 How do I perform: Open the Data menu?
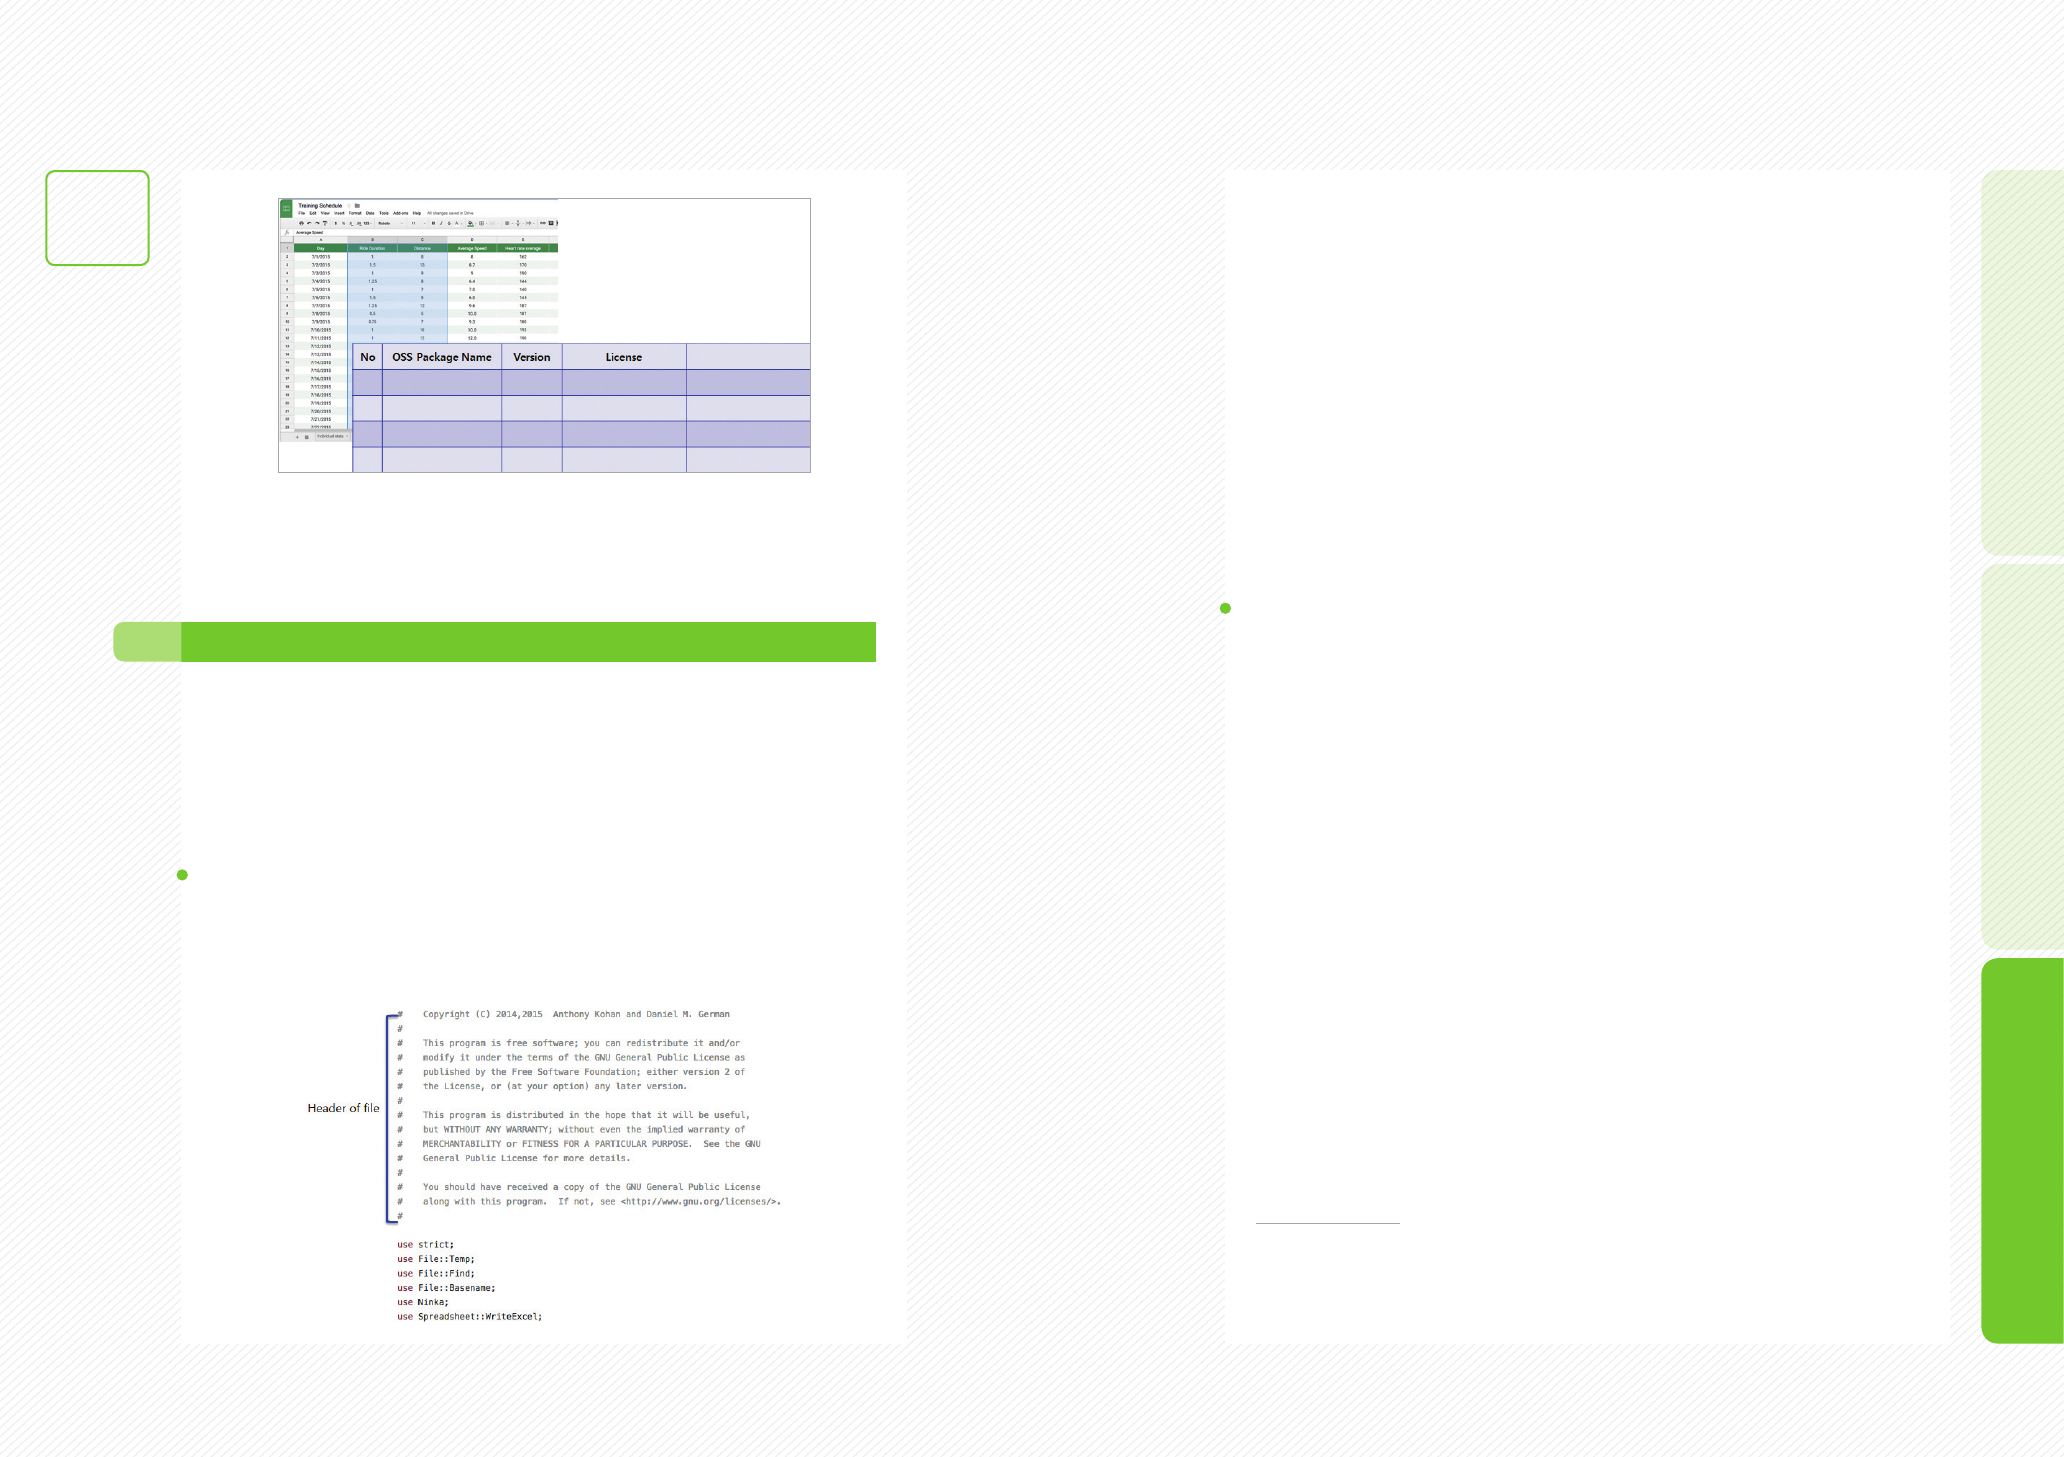tap(370, 213)
